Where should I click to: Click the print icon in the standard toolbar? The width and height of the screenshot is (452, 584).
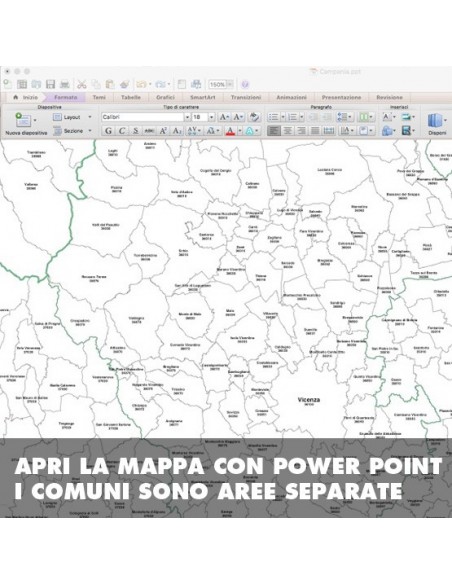(65, 84)
